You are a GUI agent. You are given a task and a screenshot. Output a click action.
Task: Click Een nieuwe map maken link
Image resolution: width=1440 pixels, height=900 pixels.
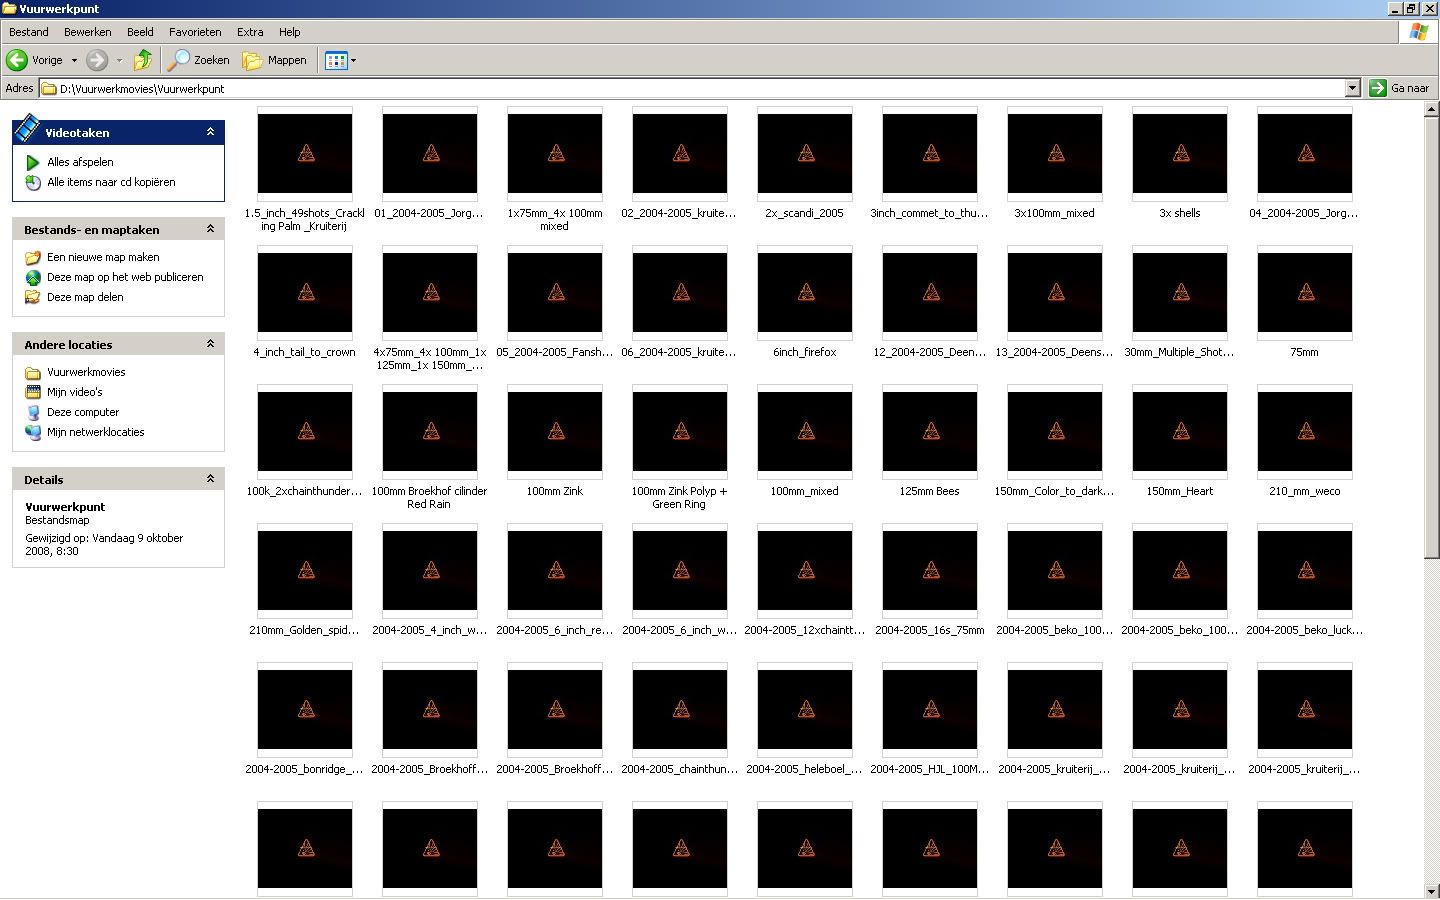click(x=103, y=257)
